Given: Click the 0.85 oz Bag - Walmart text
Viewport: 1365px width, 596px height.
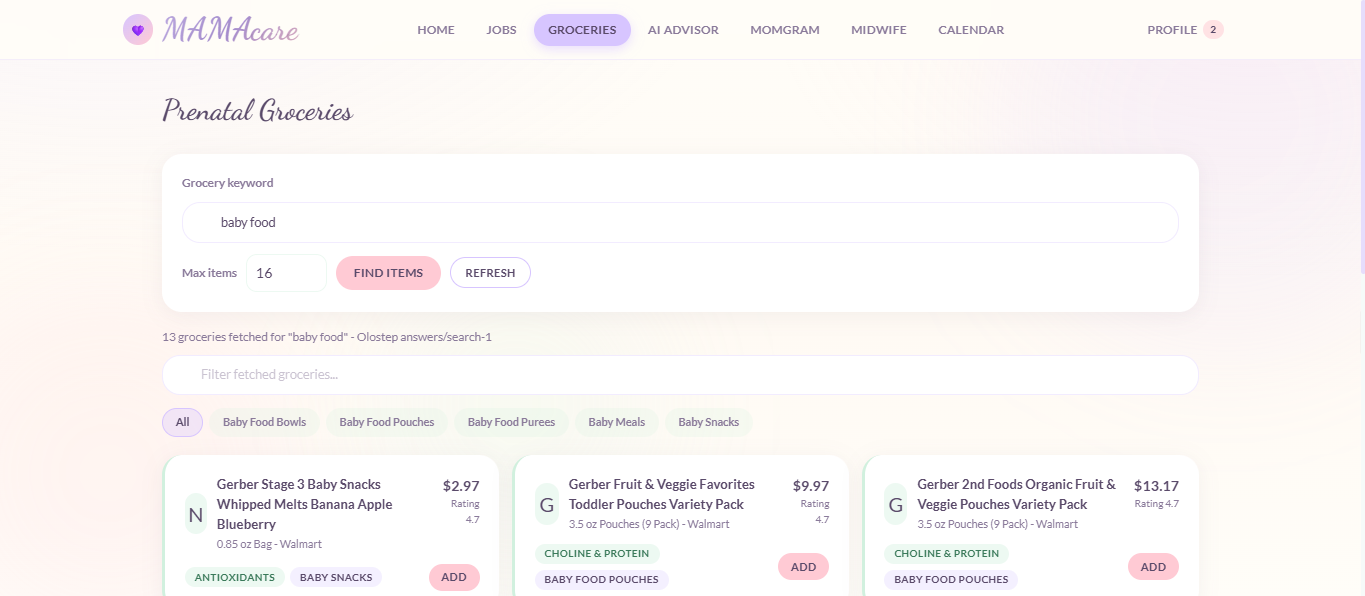Looking at the screenshot, I should coord(270,544).
